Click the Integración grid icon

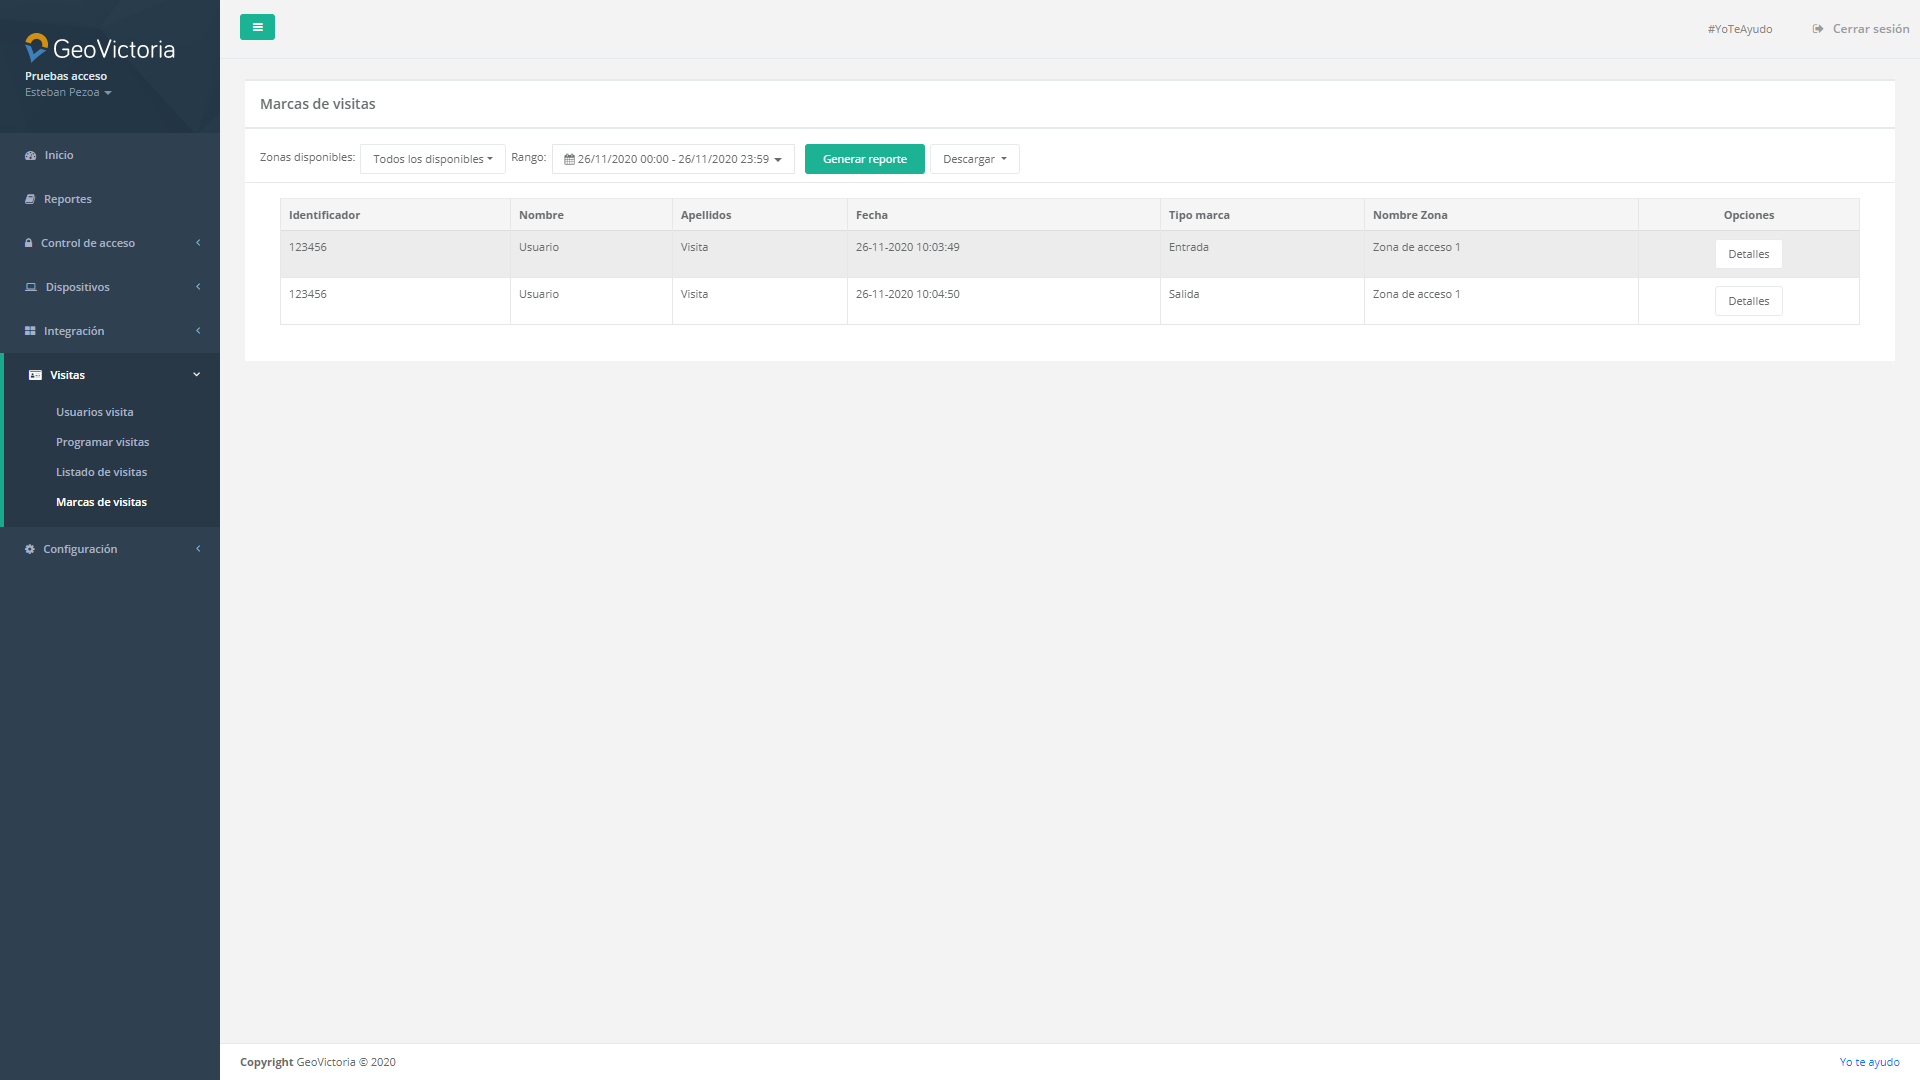[x=30, y=331]
